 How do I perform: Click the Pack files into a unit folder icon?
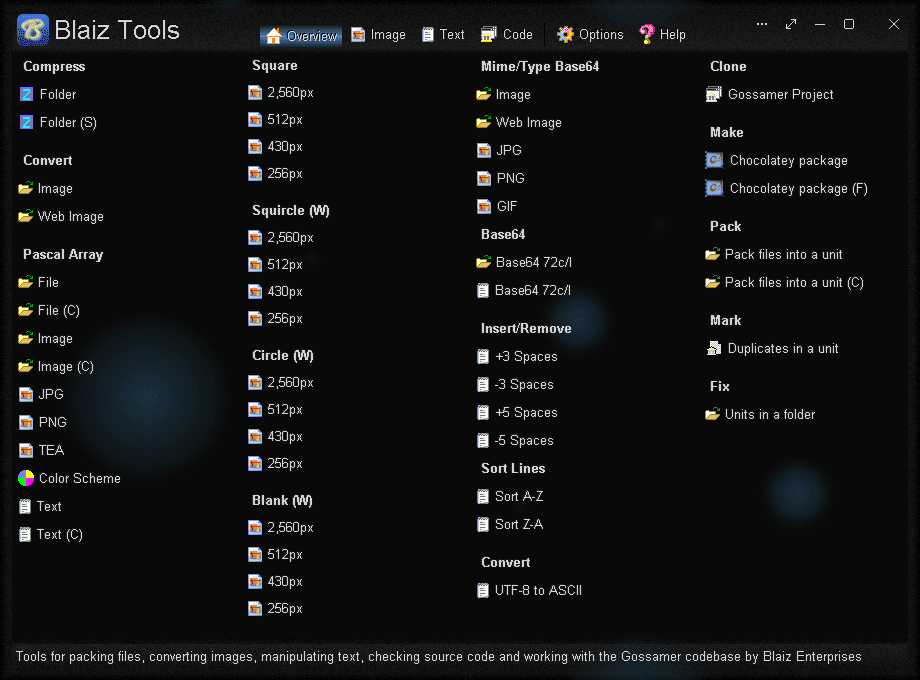(712, 254)
